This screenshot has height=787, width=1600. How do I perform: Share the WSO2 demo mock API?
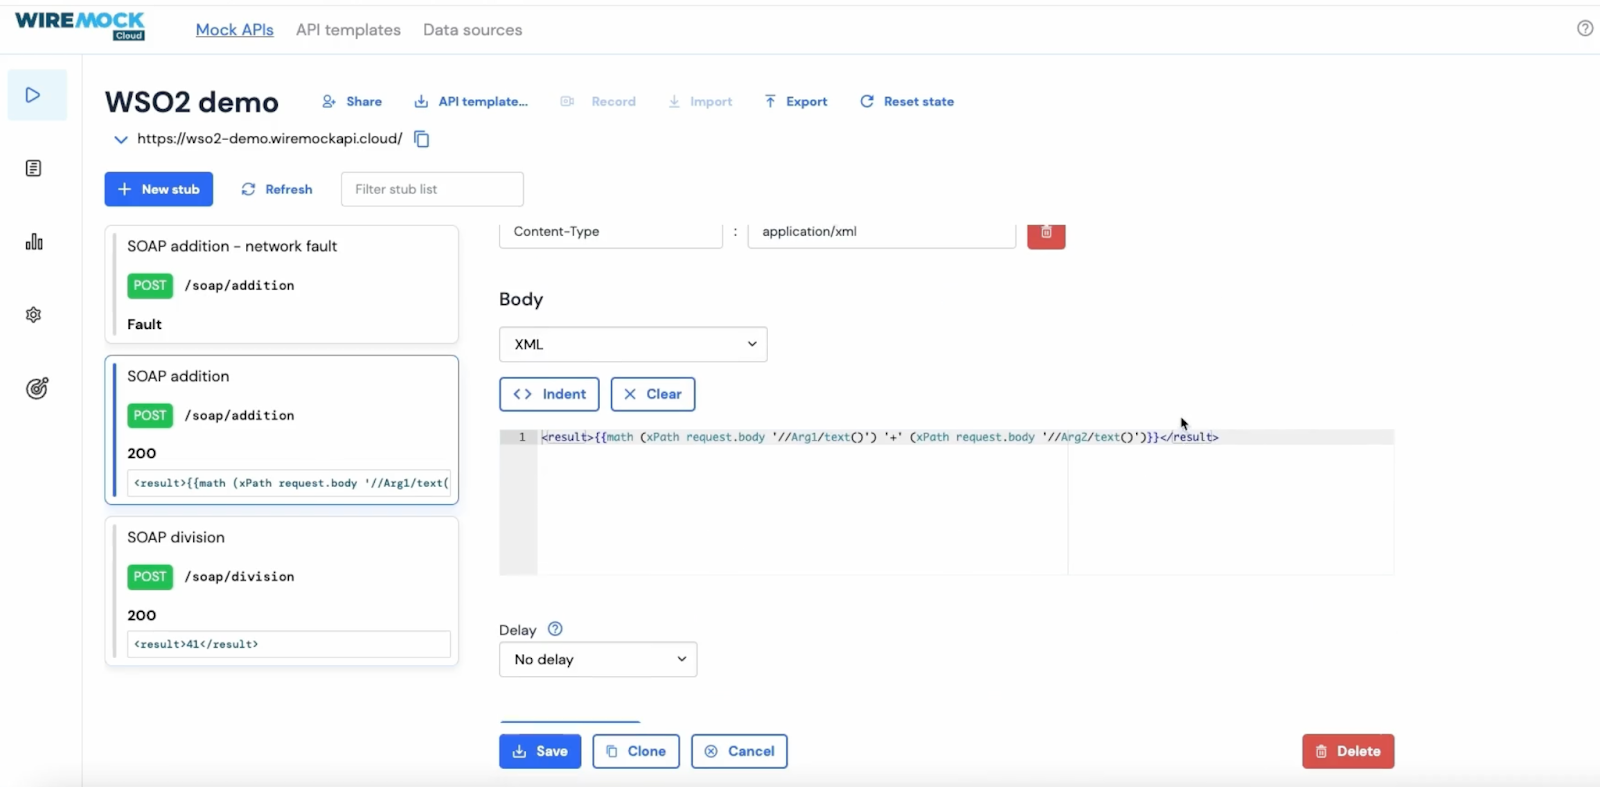pos(352,101)
